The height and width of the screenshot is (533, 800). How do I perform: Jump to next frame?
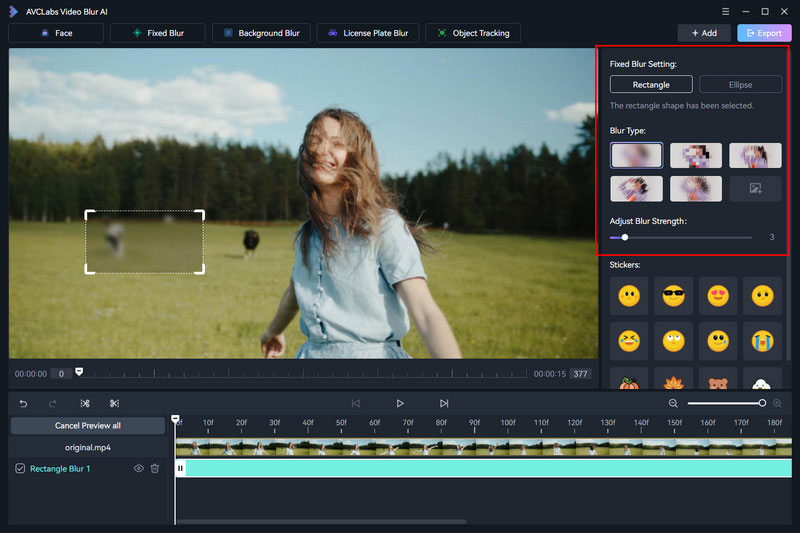point(444,403)
